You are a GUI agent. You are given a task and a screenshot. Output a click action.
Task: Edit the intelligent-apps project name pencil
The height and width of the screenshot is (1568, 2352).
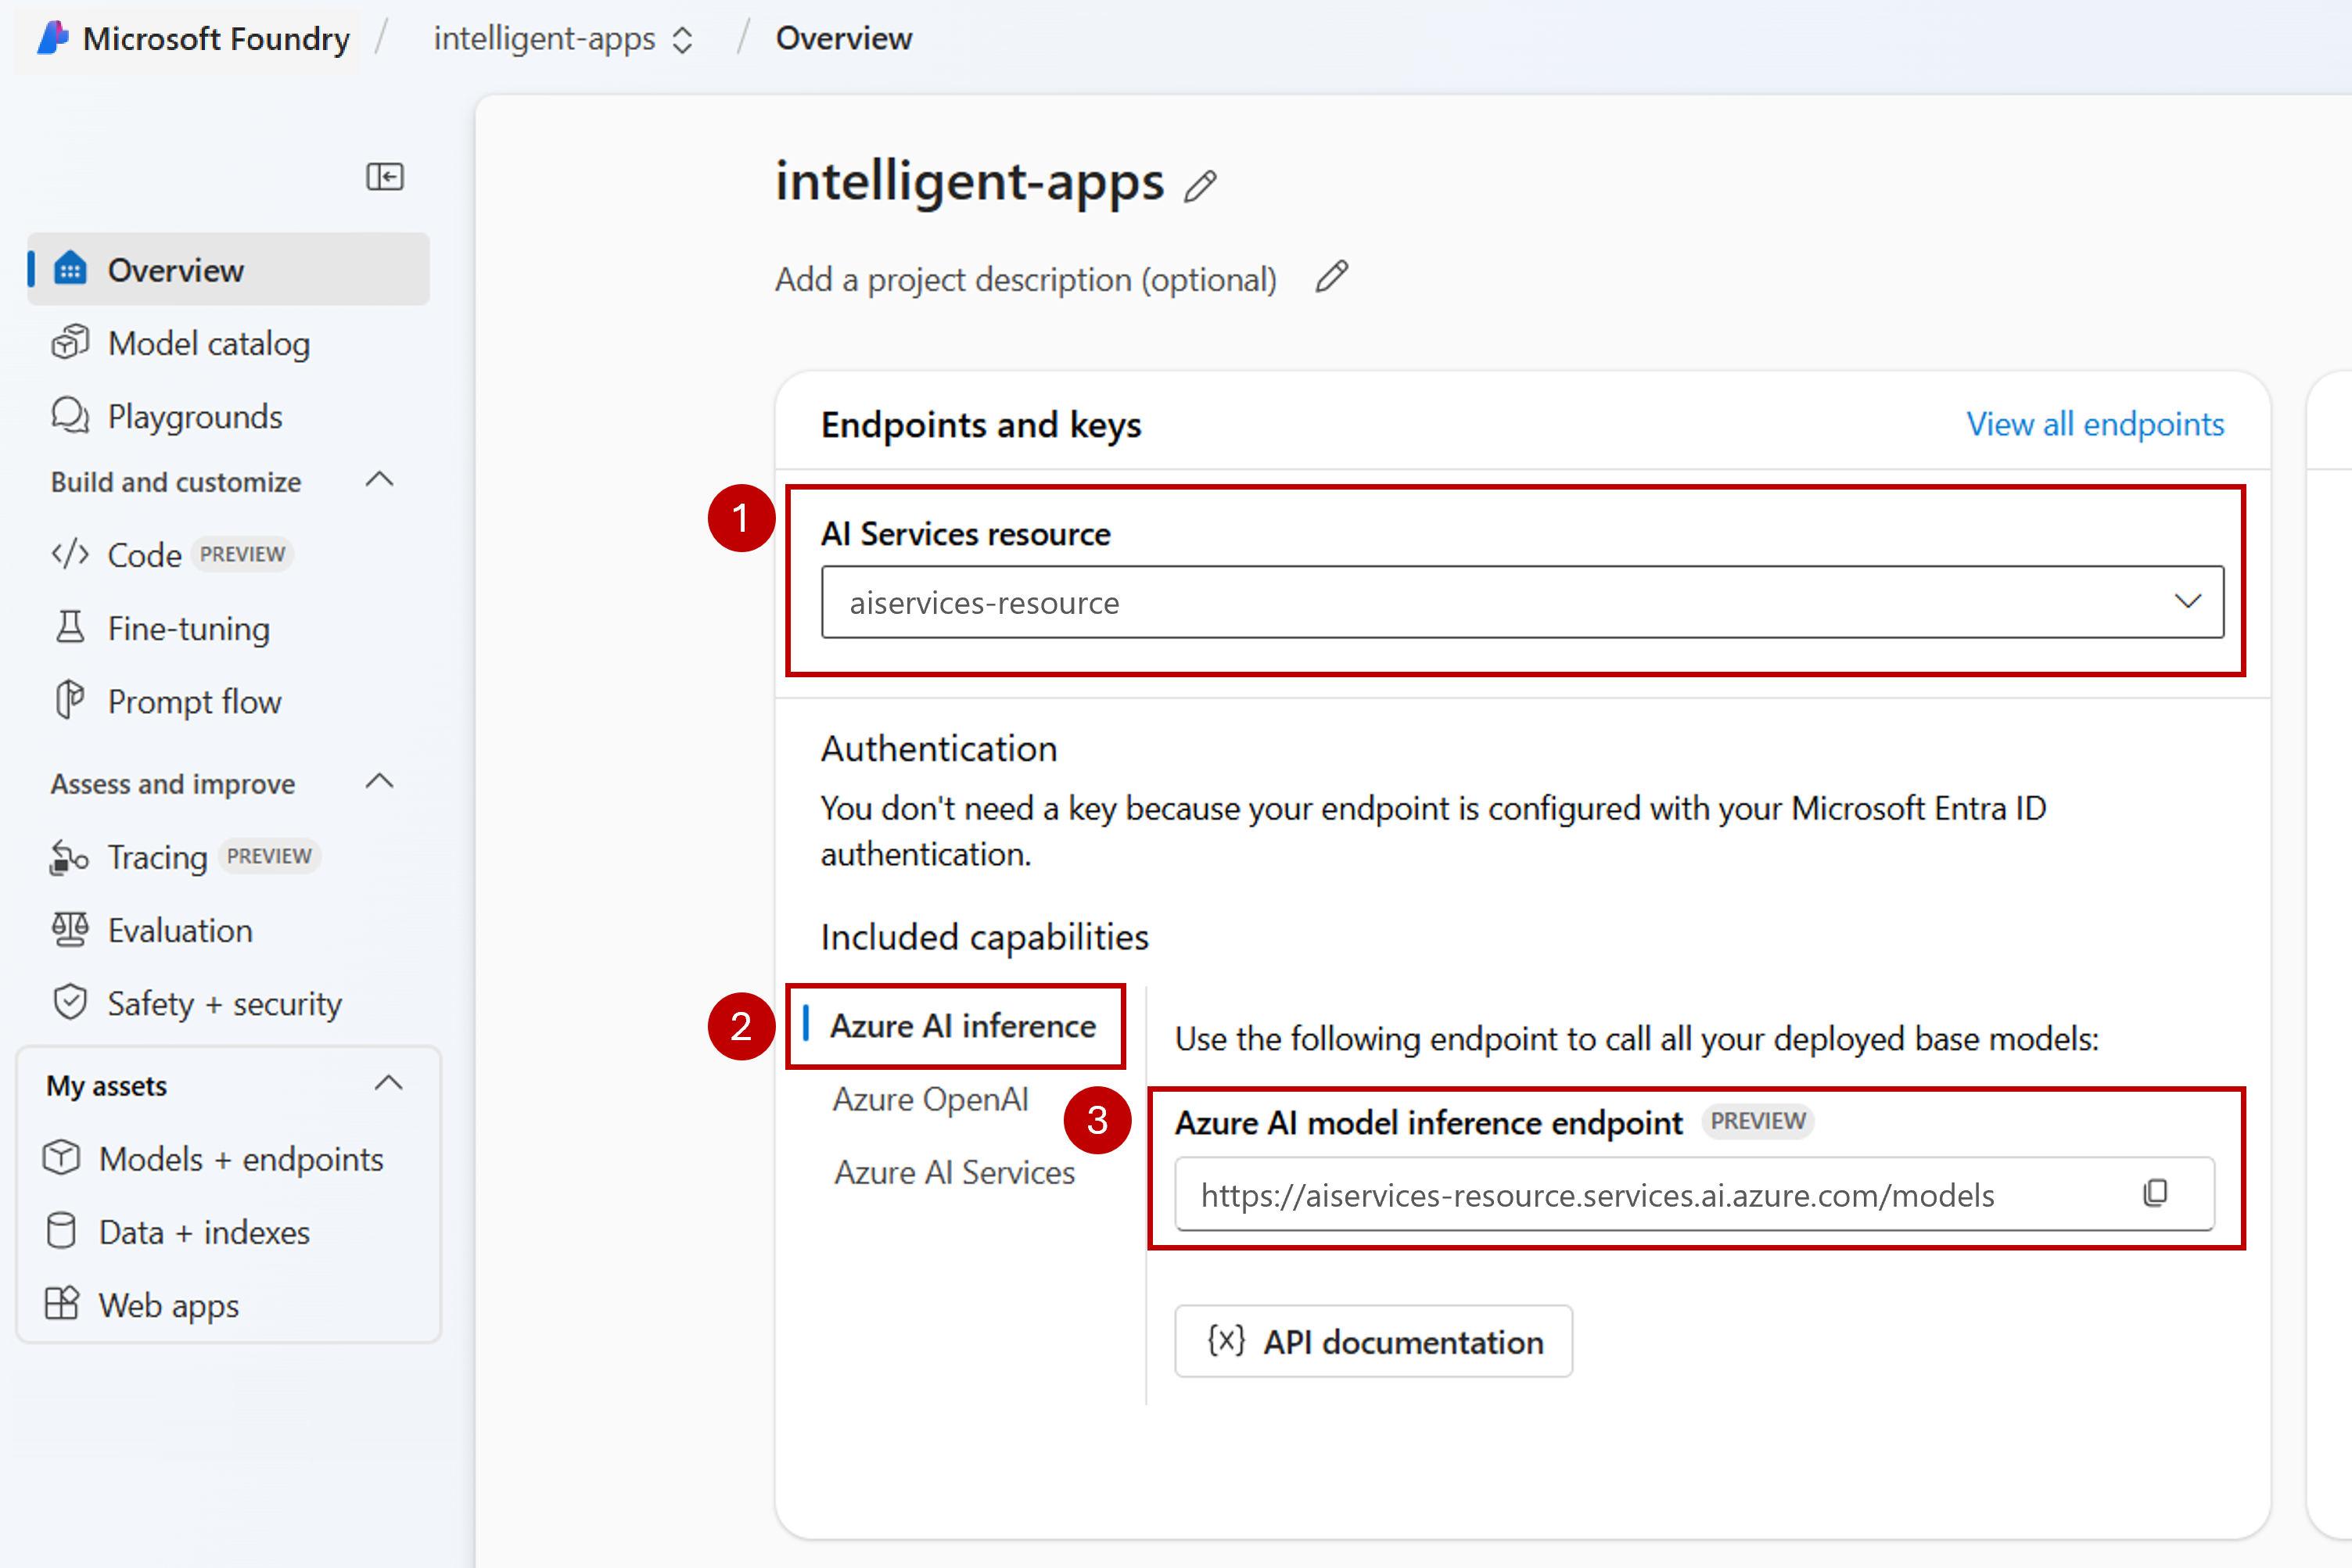[1200, 186]
